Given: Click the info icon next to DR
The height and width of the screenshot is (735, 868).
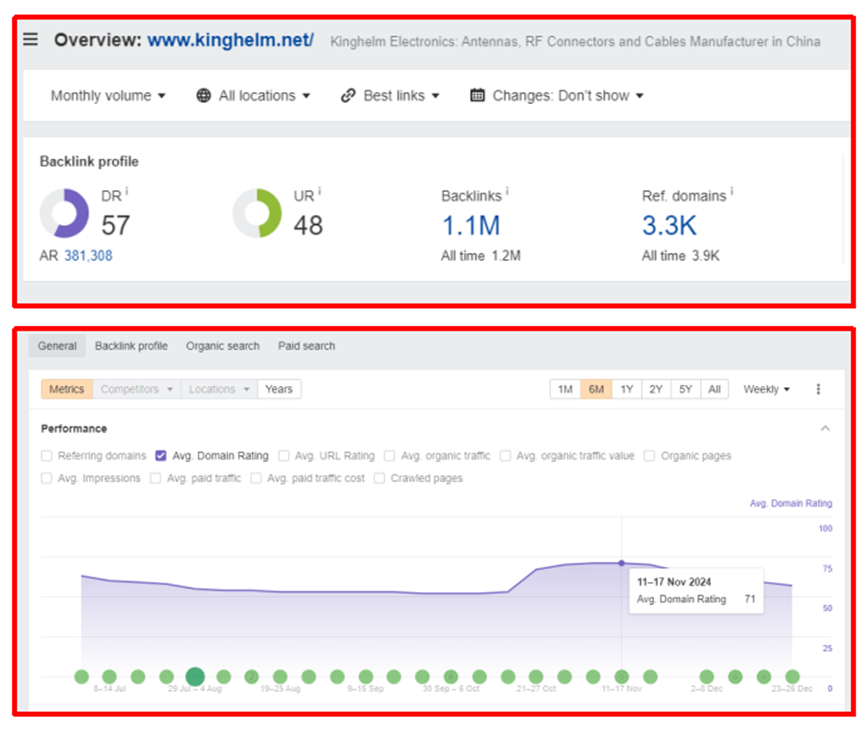Looking at the screenshot, I should [127, 191].
